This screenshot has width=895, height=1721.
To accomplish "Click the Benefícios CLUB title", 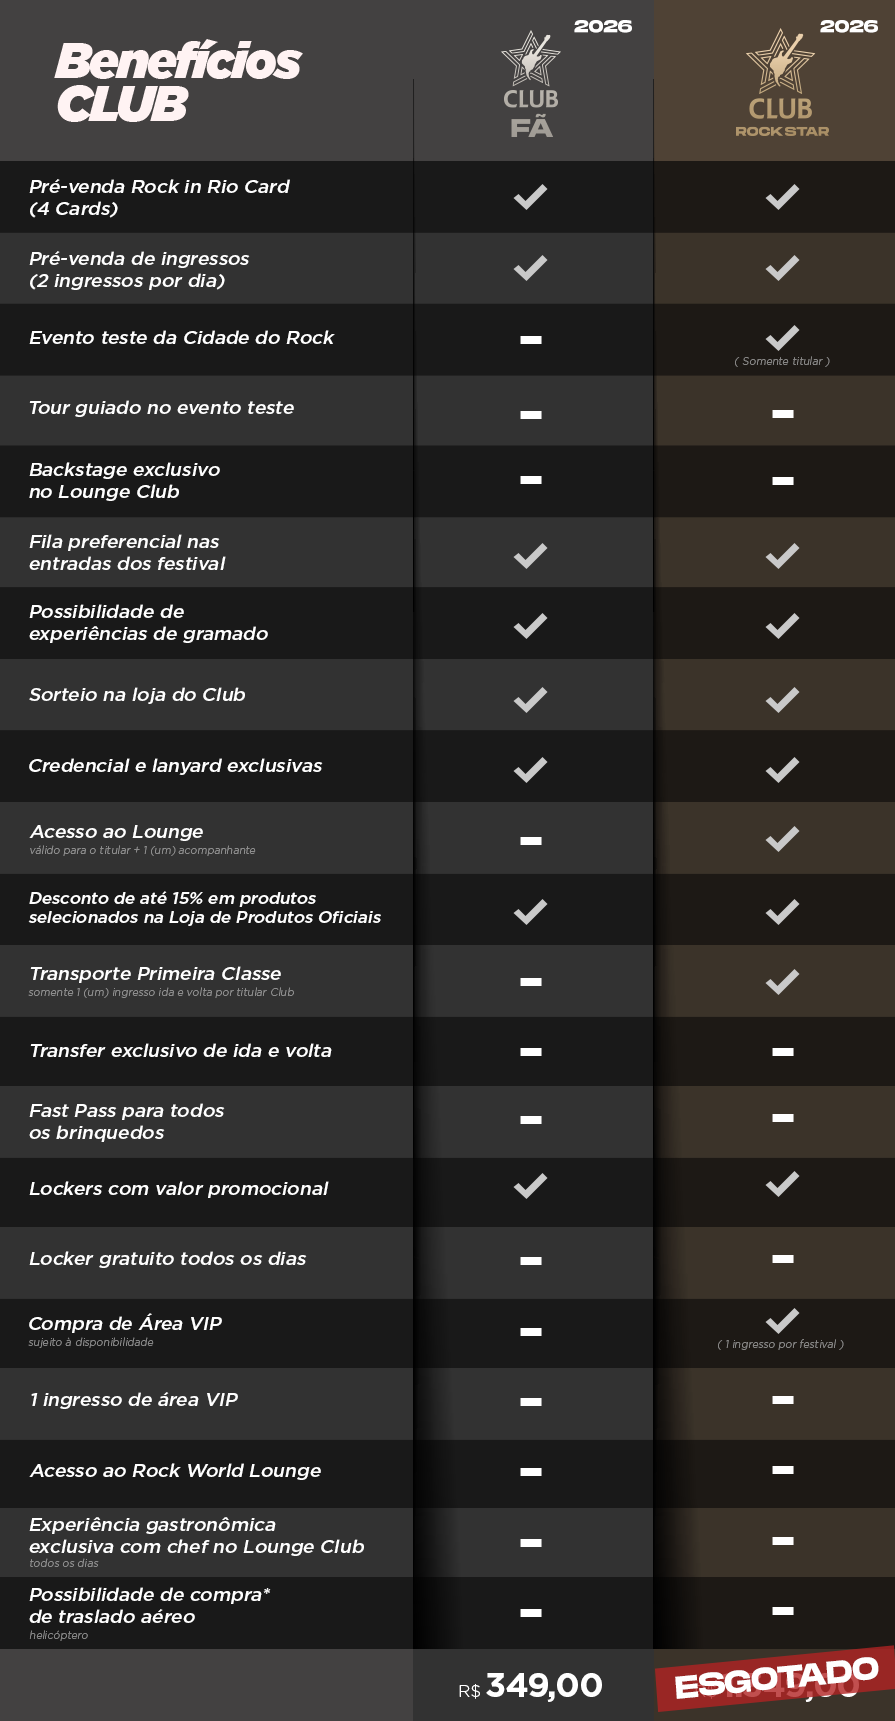I will [178, 82].
